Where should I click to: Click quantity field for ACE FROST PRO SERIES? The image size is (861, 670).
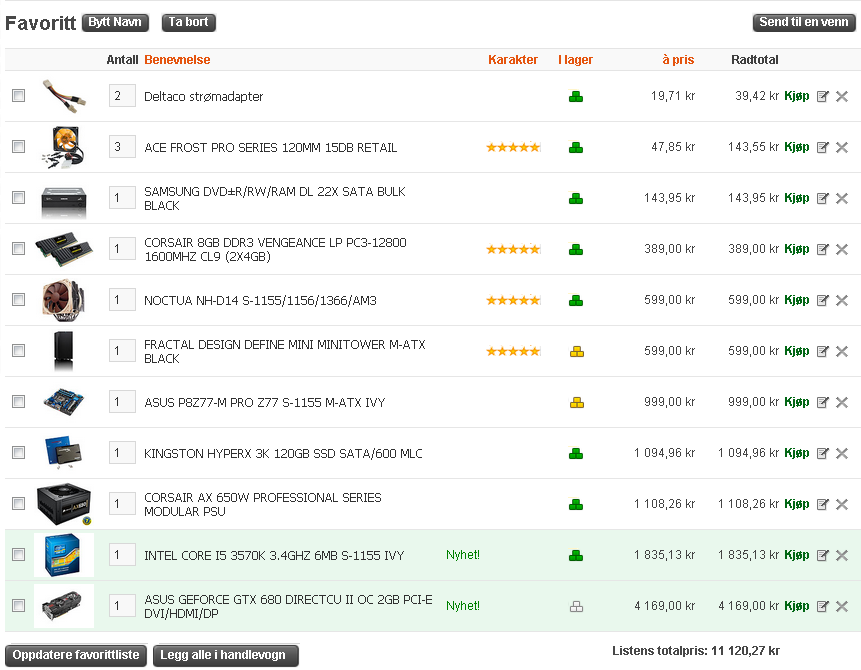pos(122,147)
